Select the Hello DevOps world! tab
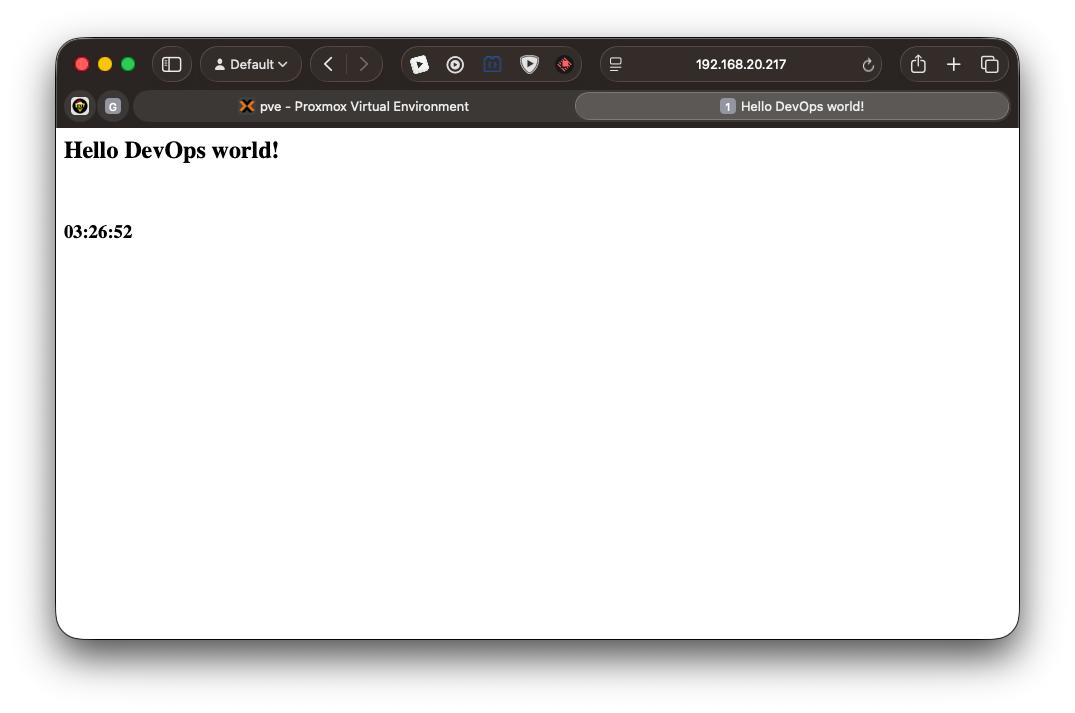 (x=792, y=106)
